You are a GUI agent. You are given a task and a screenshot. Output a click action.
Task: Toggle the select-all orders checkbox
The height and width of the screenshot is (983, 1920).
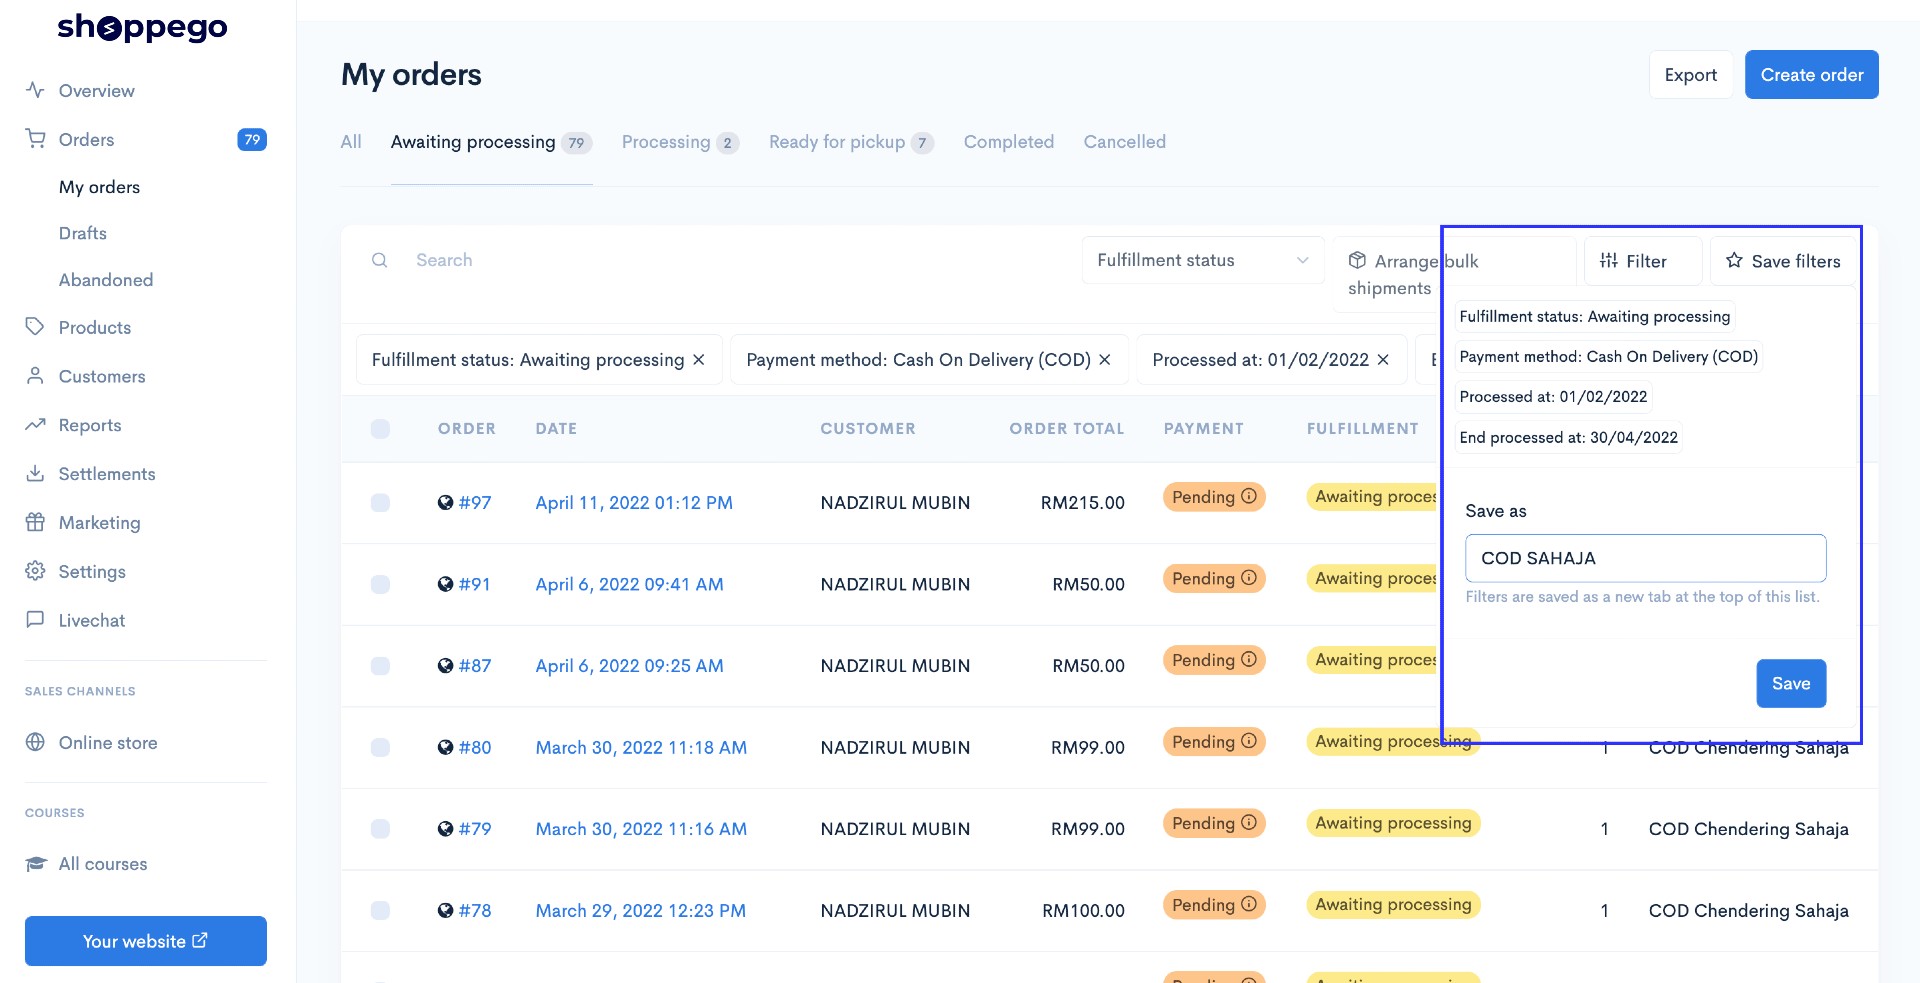coord(380,428)
